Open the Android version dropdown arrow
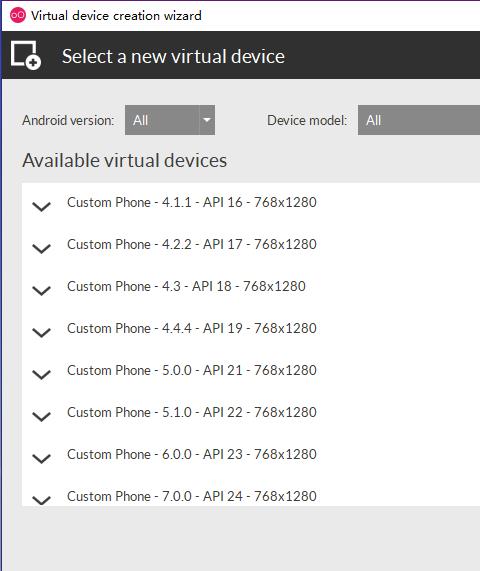The image size is (480, 571). (207, 120)
